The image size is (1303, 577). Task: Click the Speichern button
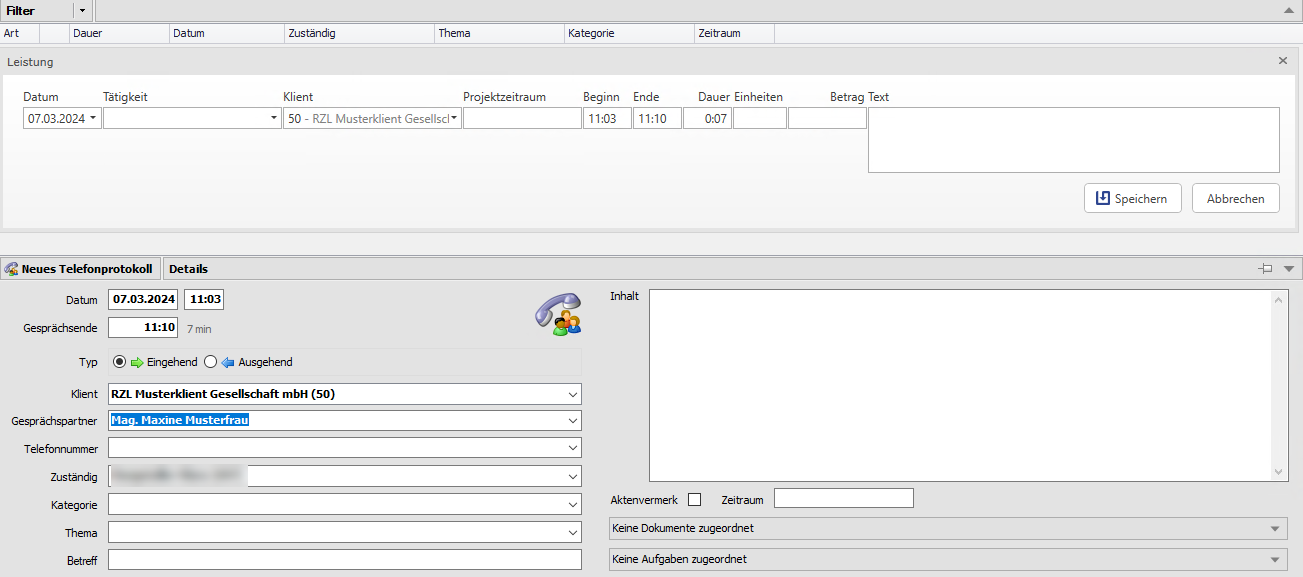[x=1132, y=198]
